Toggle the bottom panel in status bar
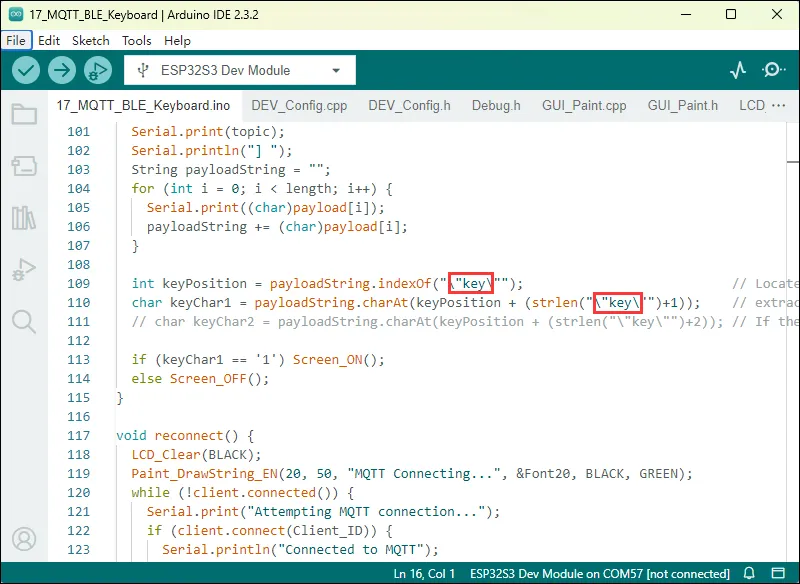This screenshot has width=800, height=584. (x=779, y=574)
